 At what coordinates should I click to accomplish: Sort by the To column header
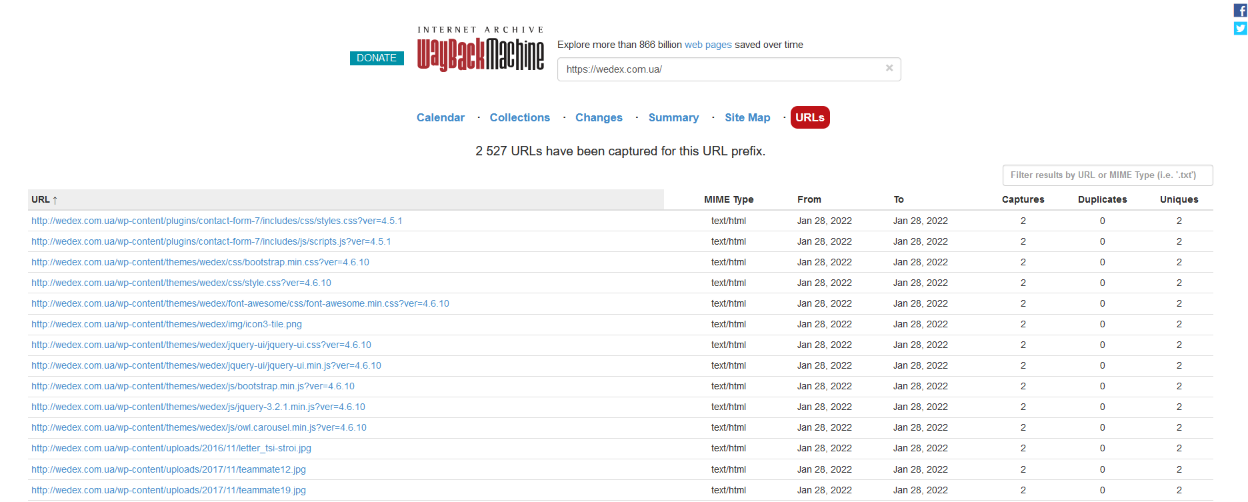(899, 200)
